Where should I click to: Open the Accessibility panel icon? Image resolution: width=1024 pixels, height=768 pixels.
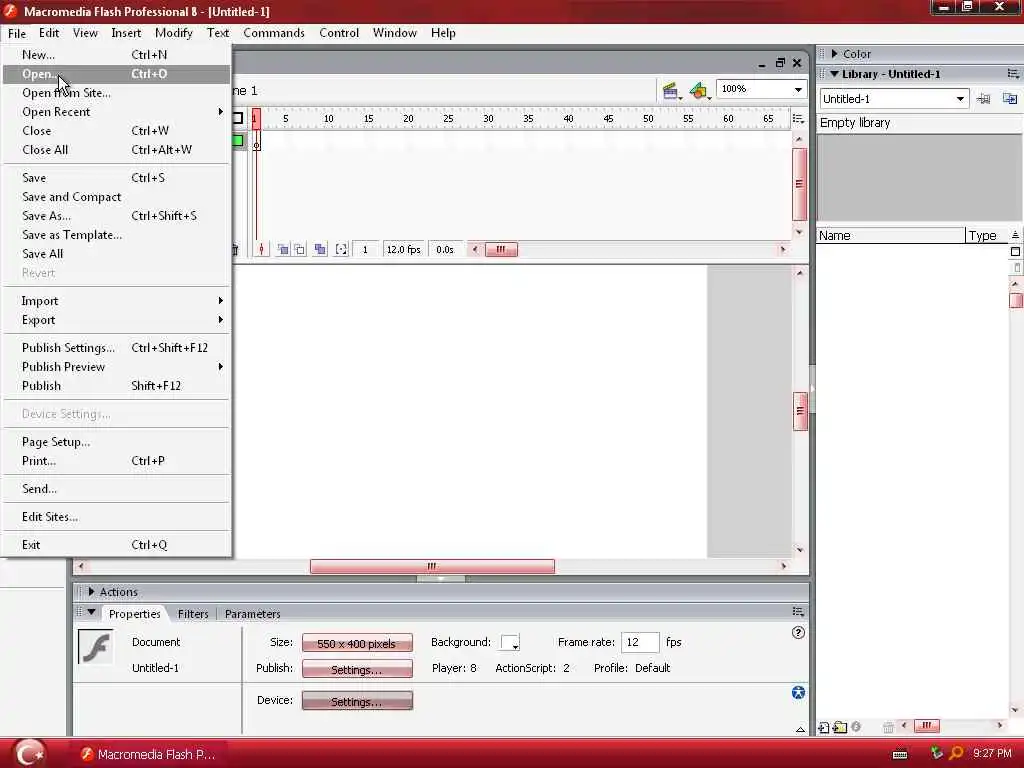click(798, 693)
